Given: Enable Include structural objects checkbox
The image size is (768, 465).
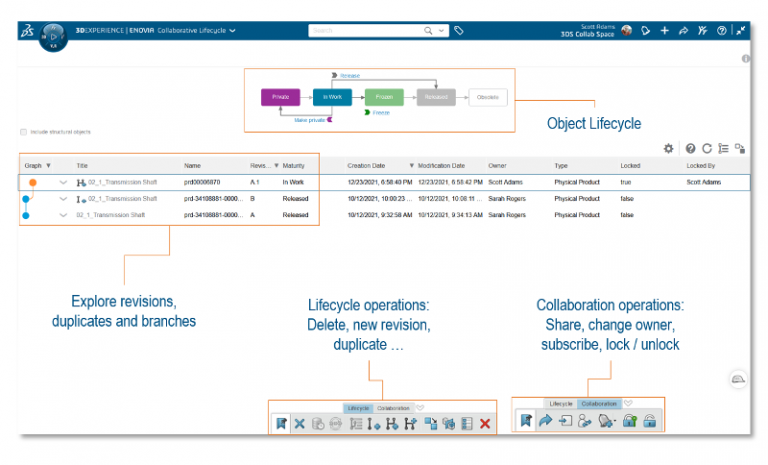Looking at the screenshot, I should 24,132.
